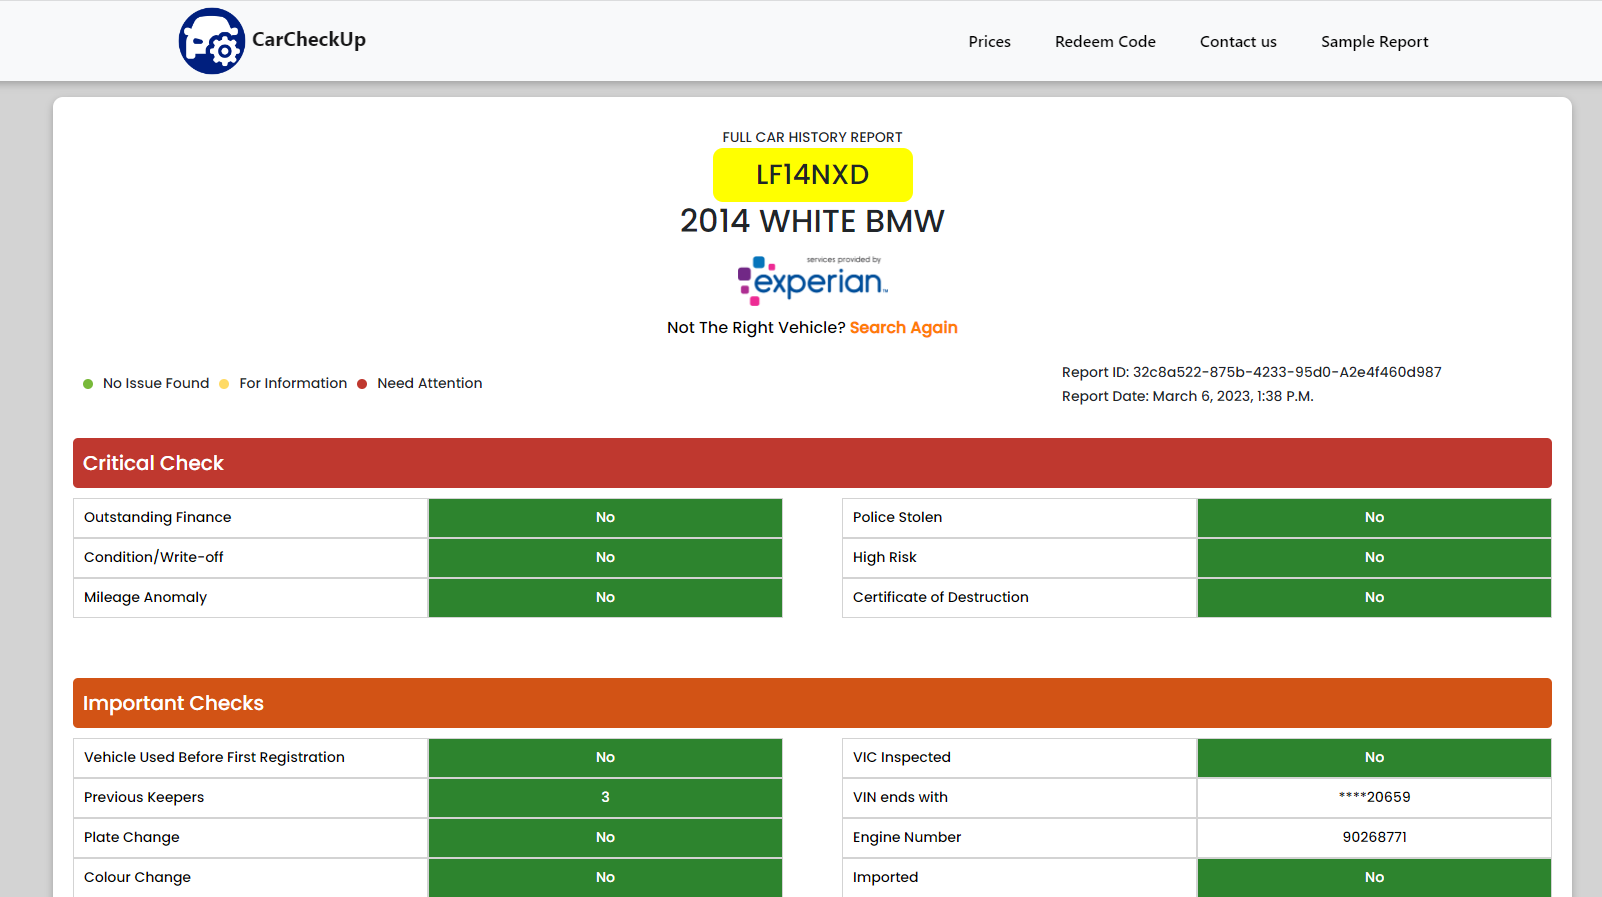This screenshot has width=1602, height=897.
Task: Click the CarCheckUp brand name text
Action: pyautogui.click(x=309, y=40)
